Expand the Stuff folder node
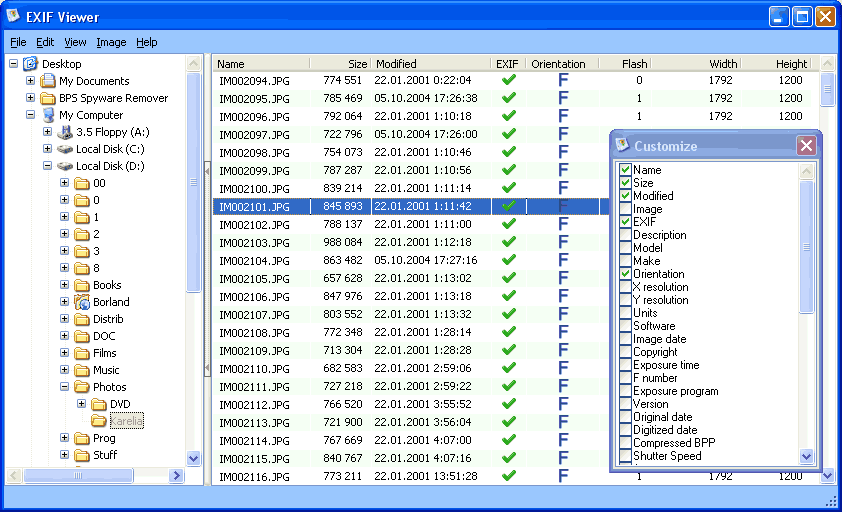 64,455
